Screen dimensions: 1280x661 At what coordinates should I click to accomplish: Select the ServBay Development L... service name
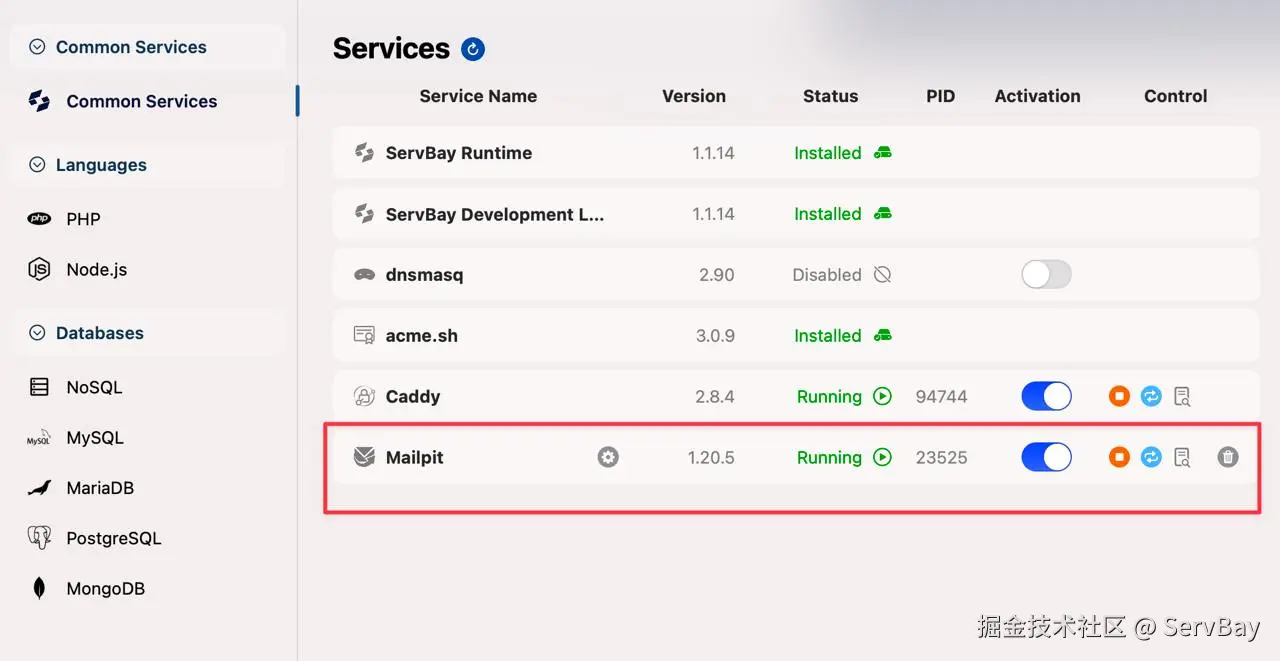click(495, 214)
